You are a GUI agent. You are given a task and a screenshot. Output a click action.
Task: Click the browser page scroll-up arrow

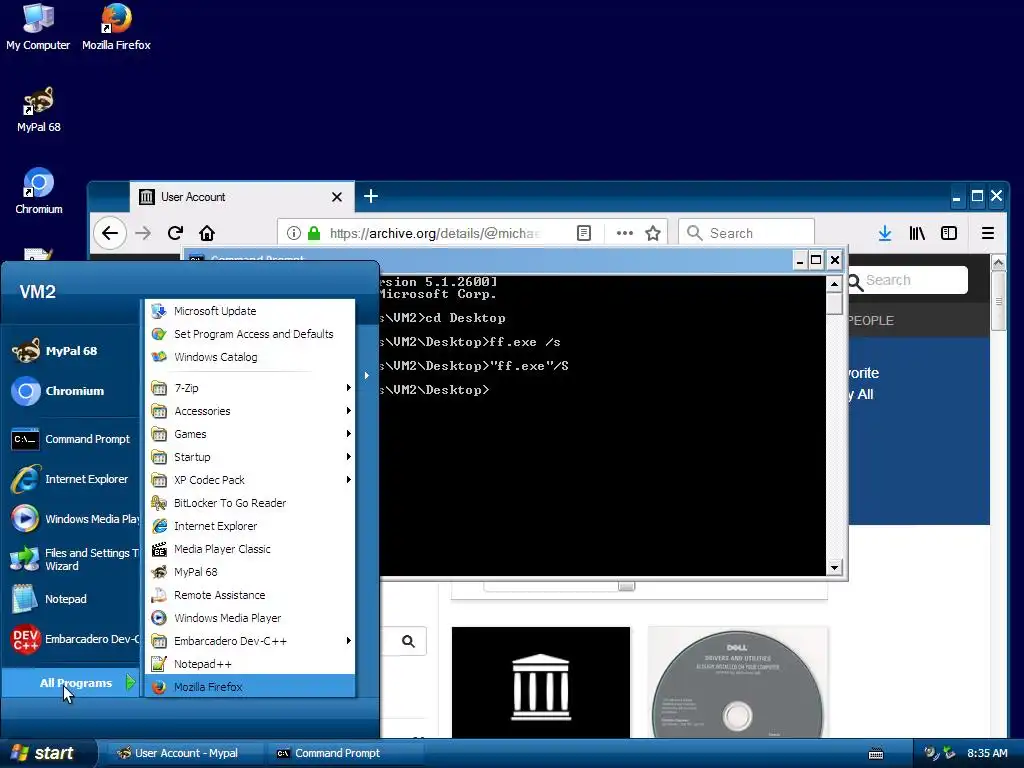[998, 263]
